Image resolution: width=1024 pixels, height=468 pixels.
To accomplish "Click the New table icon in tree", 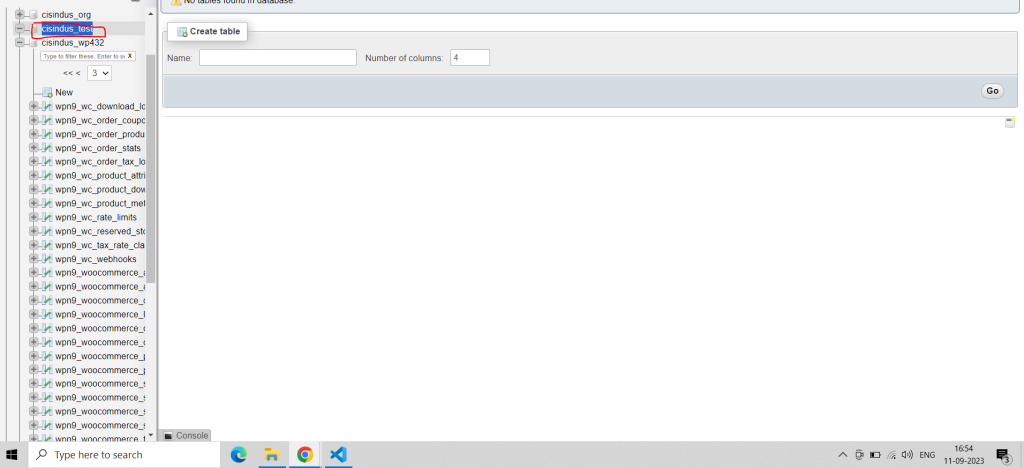I will [x=47, y=92].
